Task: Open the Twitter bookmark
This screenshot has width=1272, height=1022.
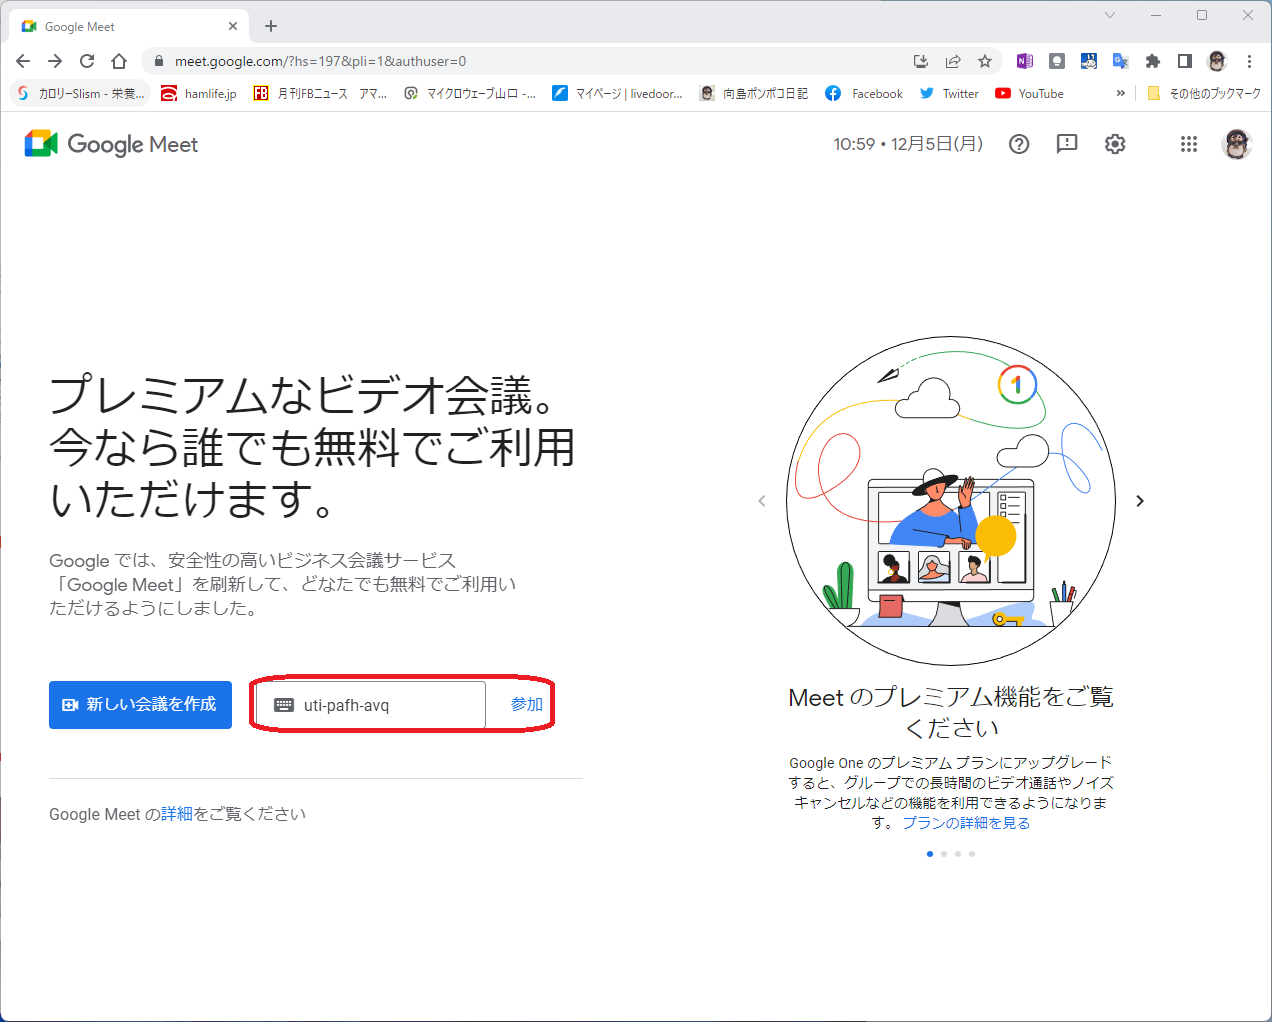Action: point(949,93)
